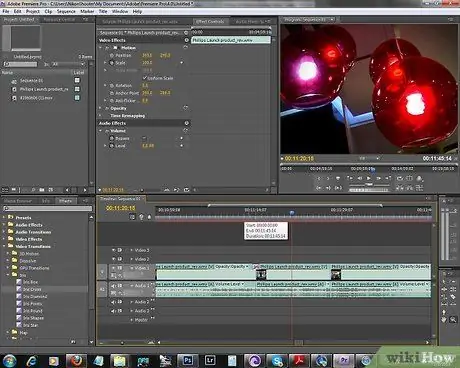
Task: Toggle the Uniform Scale checkbox
Action: (145, 78)
